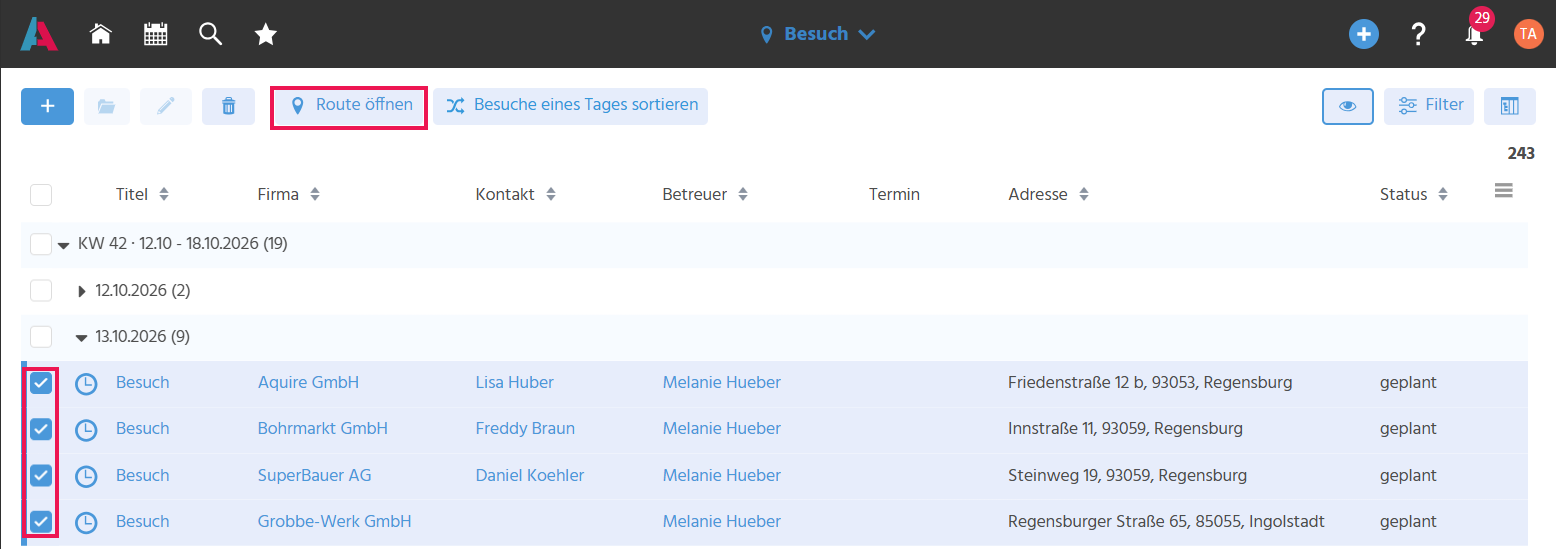Click the pencil edit toolbar icon

166,106
